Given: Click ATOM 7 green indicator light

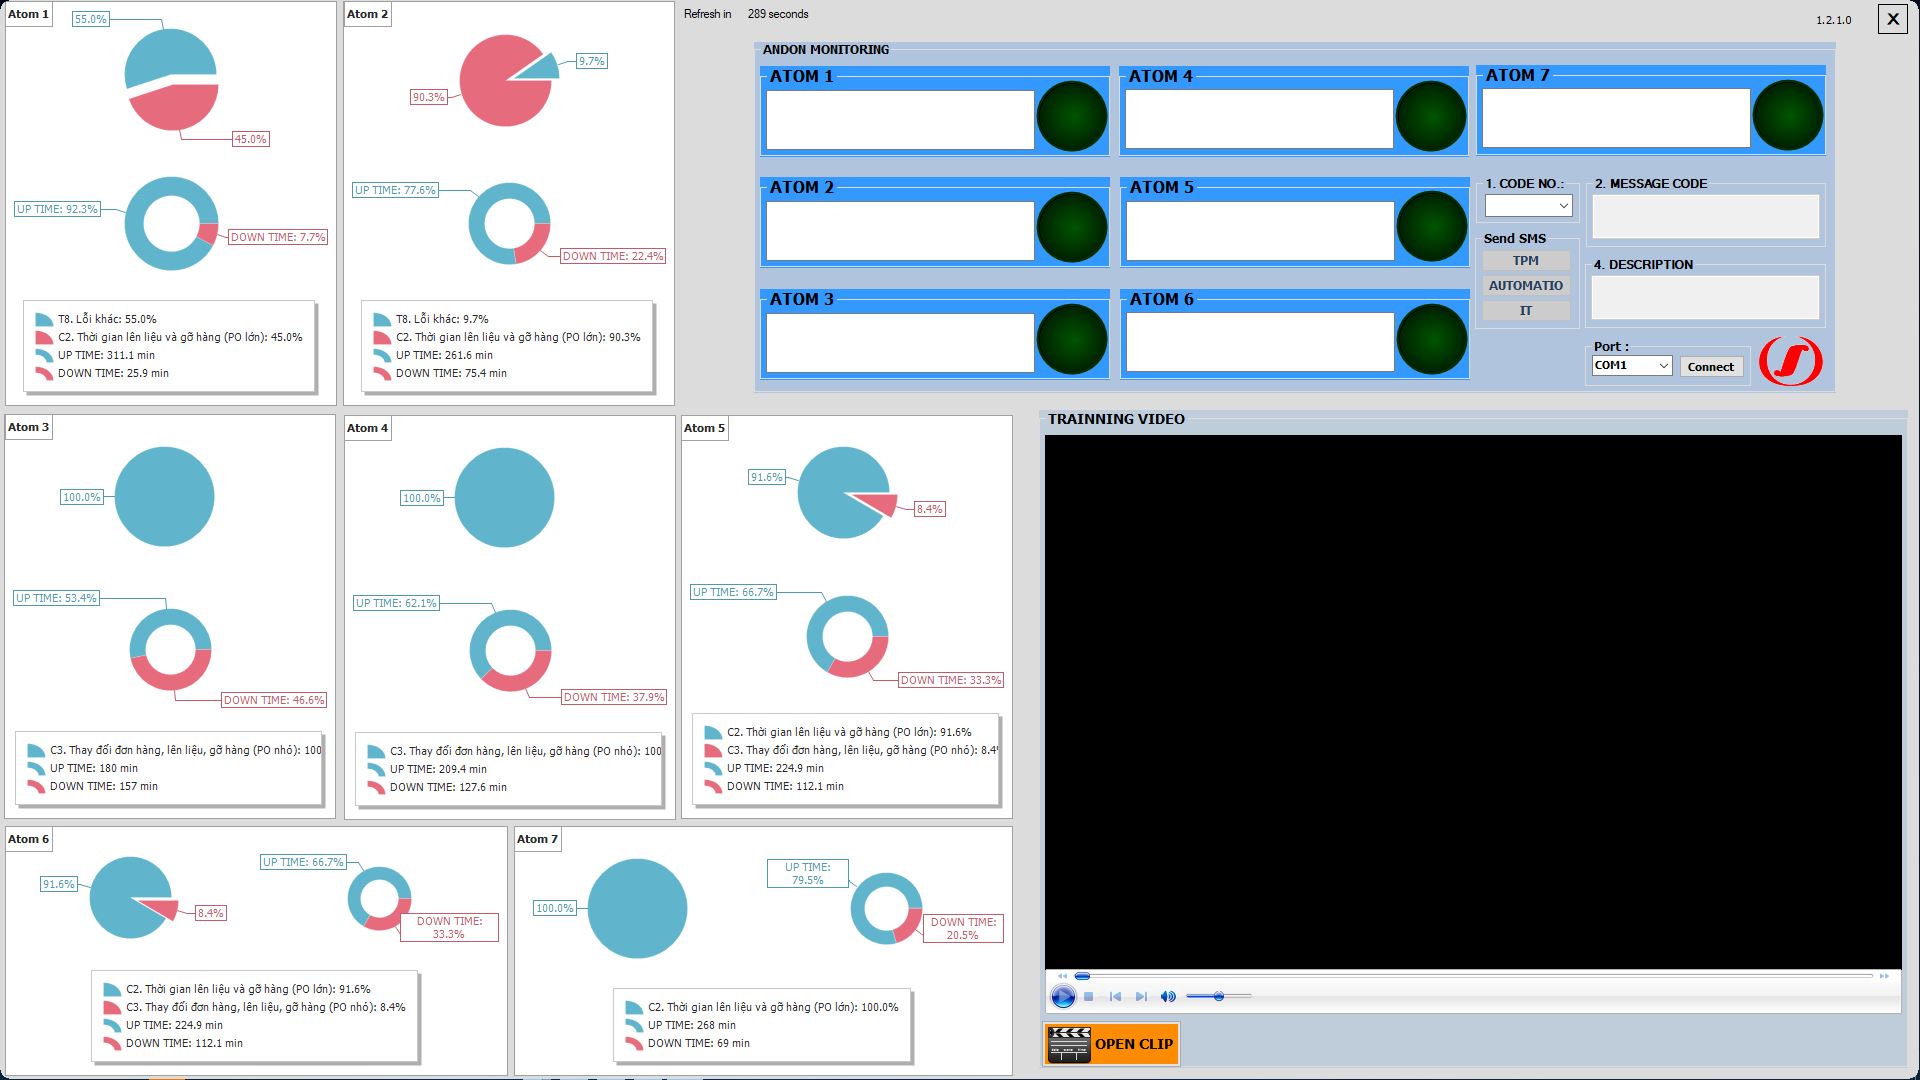Looking at the screenshot, I should pyautogui.click(x=1787, y=116).
